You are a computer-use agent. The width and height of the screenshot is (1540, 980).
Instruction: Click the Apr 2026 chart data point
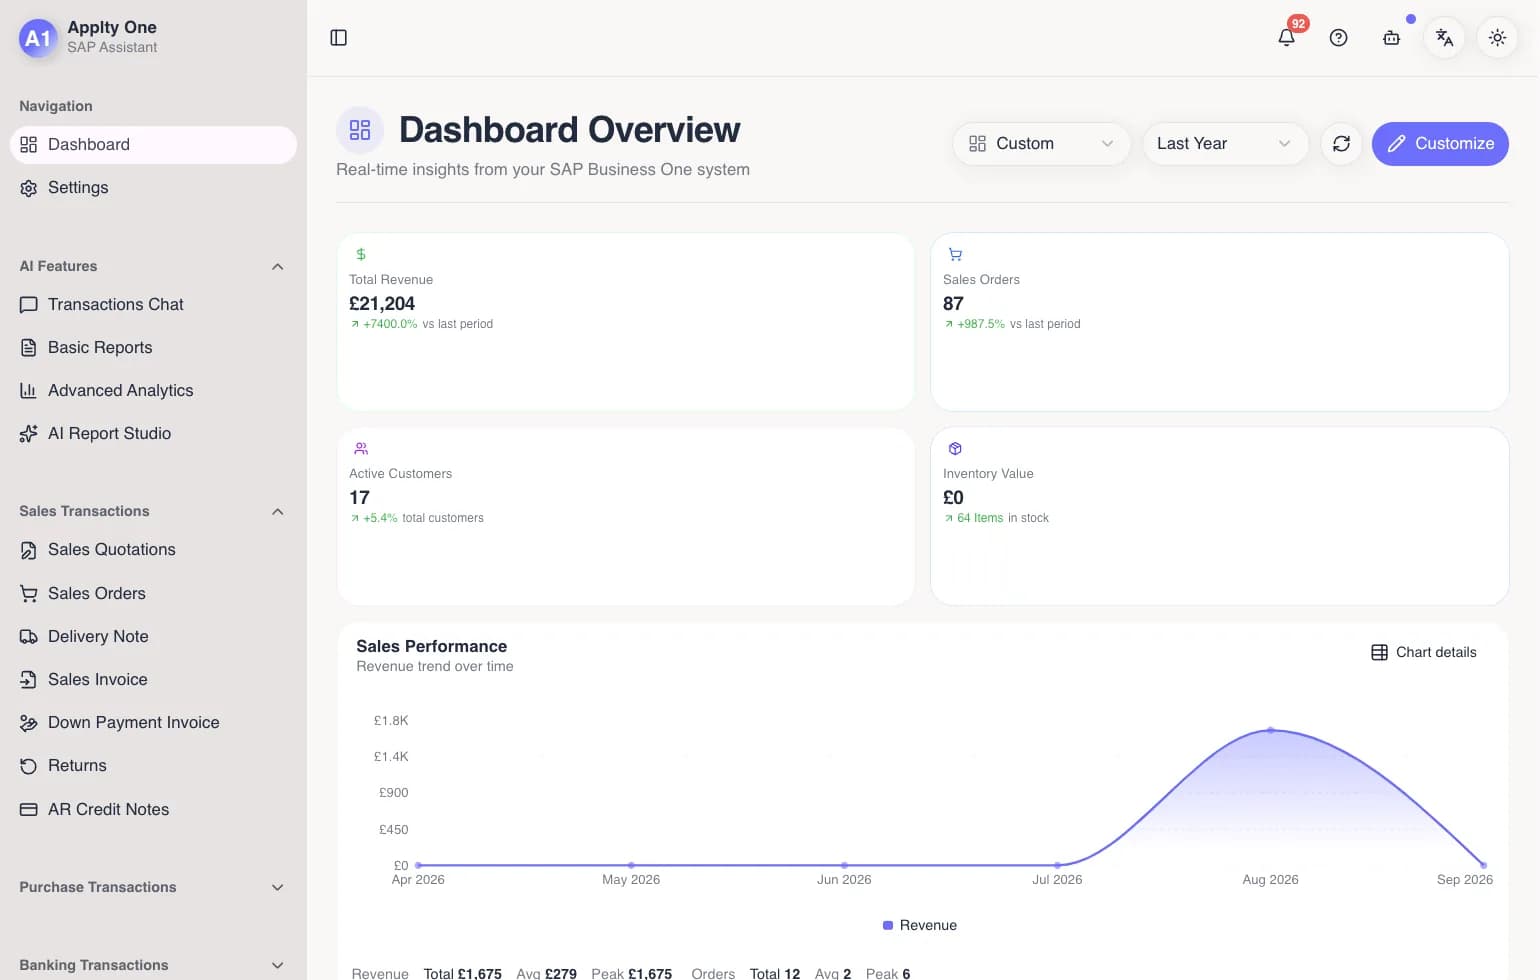pos(418,865)
